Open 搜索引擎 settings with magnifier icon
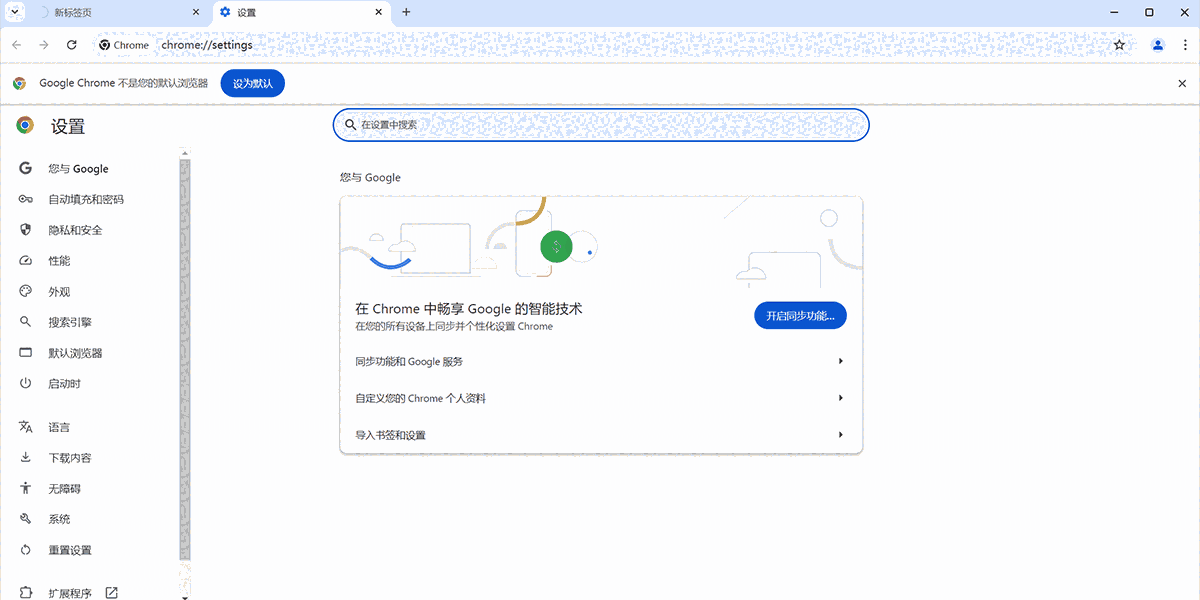The height and width of the screenshot is (600, 1200). [26, 321]
